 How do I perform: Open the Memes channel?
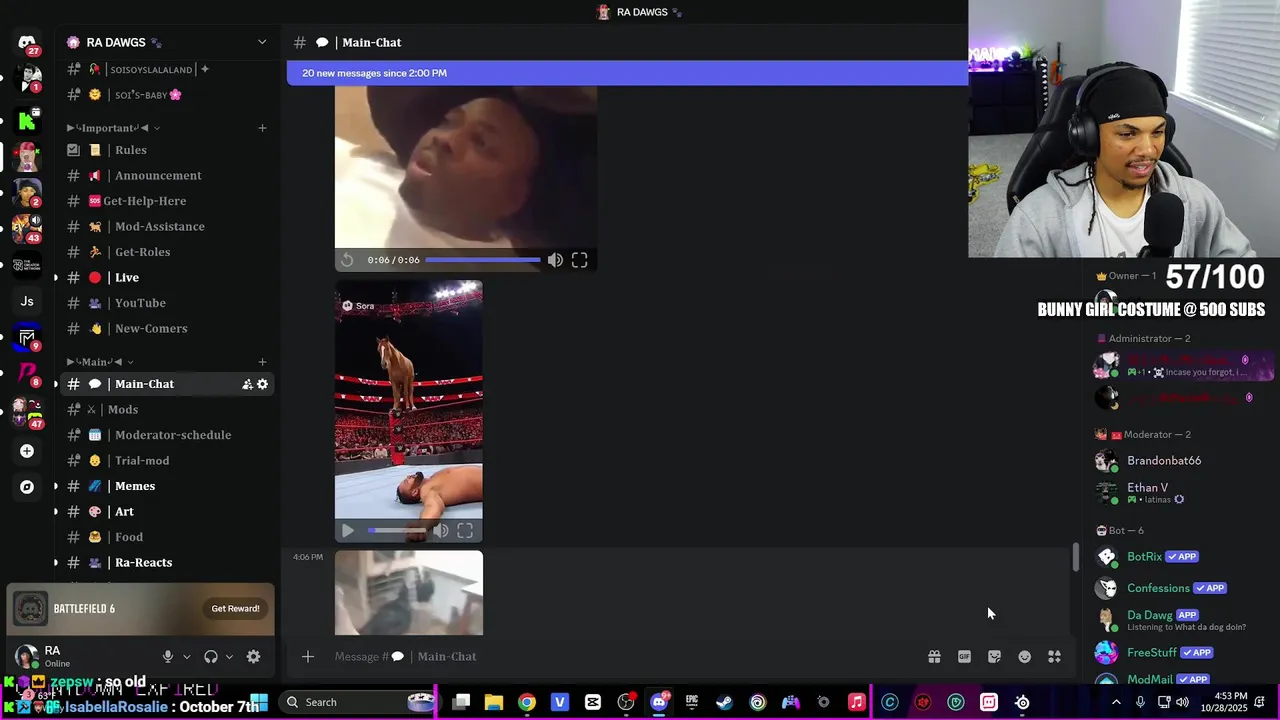[168, 486]
